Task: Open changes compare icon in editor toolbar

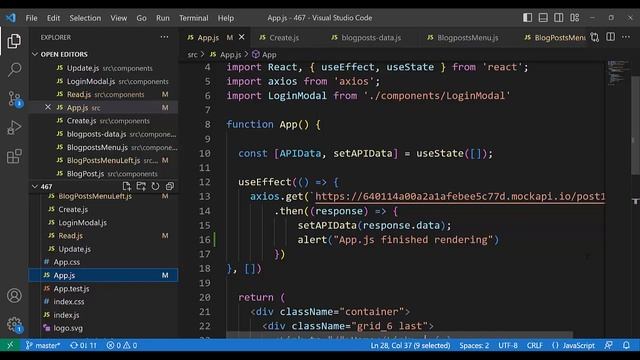Action: click(595, 37)
